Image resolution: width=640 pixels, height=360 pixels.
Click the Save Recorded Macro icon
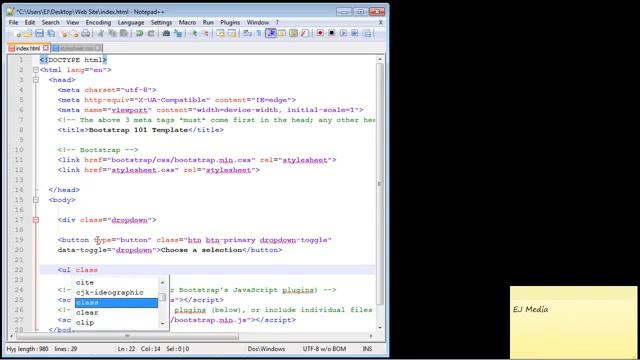[x=367, y=33]
